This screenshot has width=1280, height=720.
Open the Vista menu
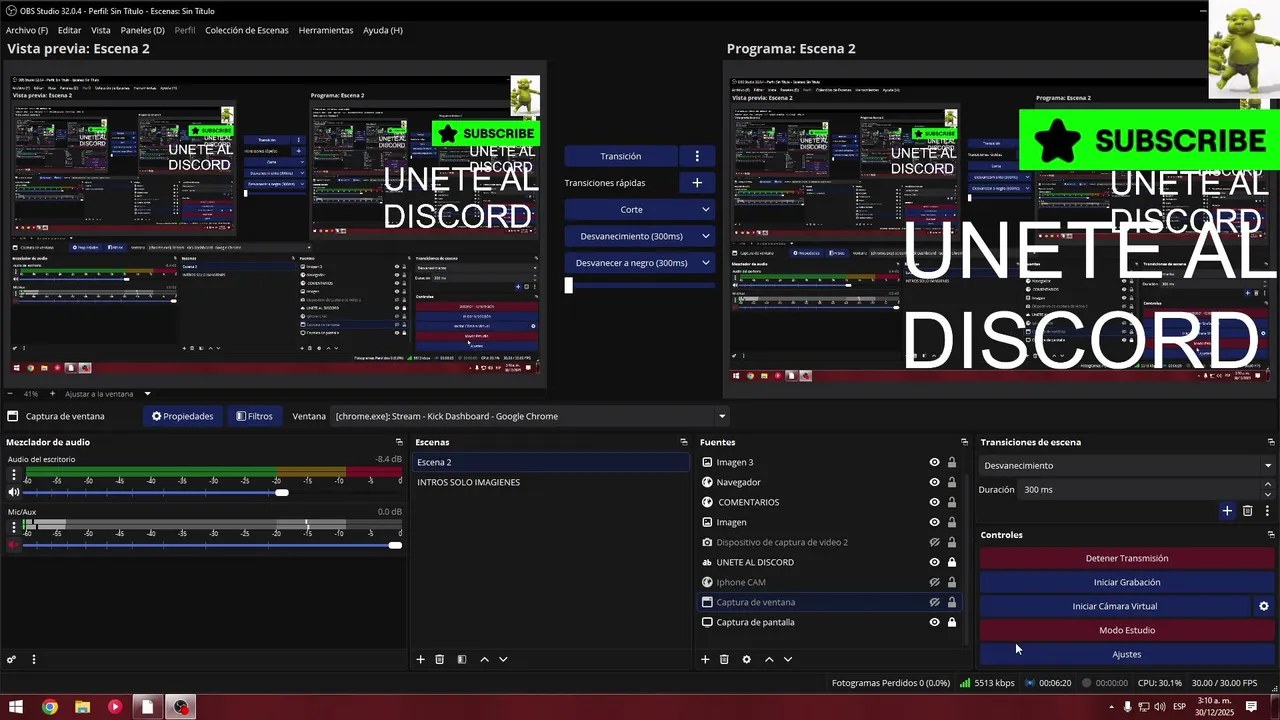coord(101,30)
